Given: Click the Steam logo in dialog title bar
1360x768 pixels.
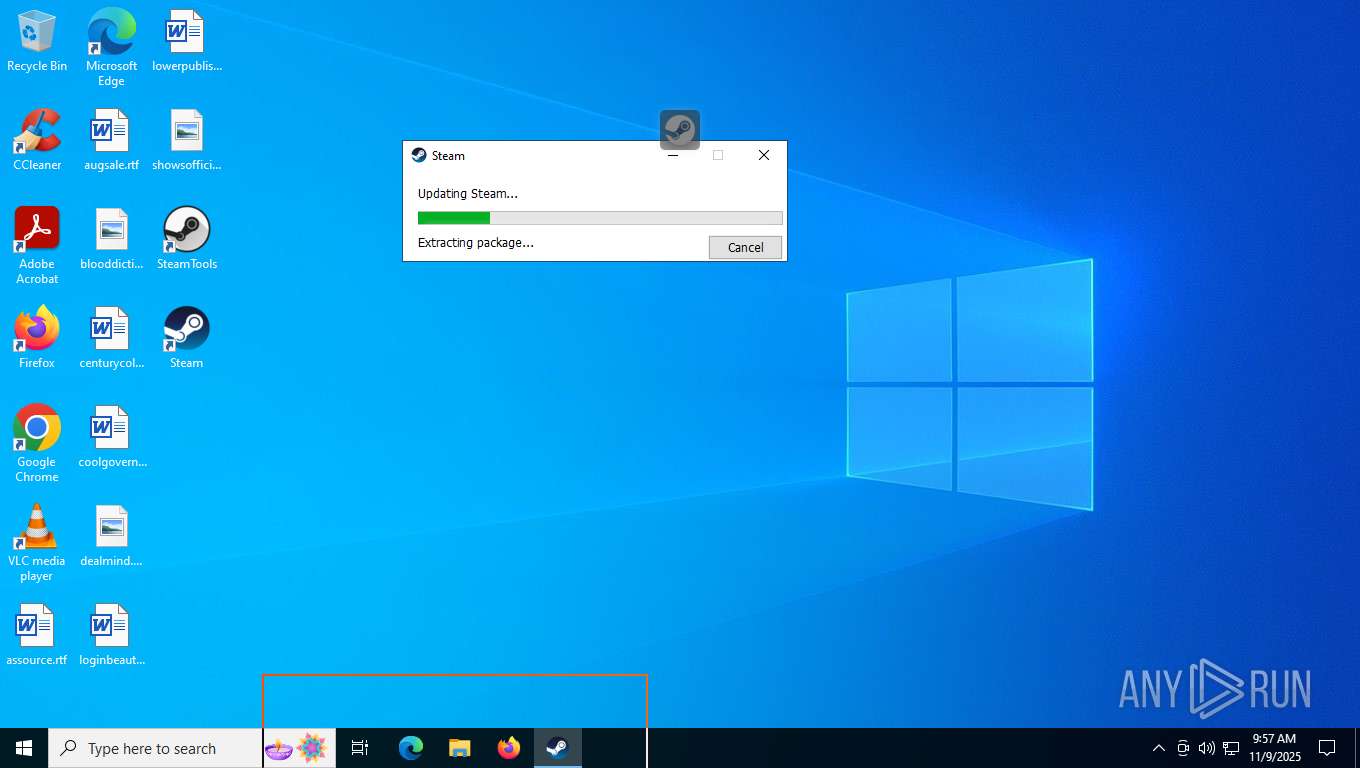Looking at the screenshot, I should pos(419,155).
